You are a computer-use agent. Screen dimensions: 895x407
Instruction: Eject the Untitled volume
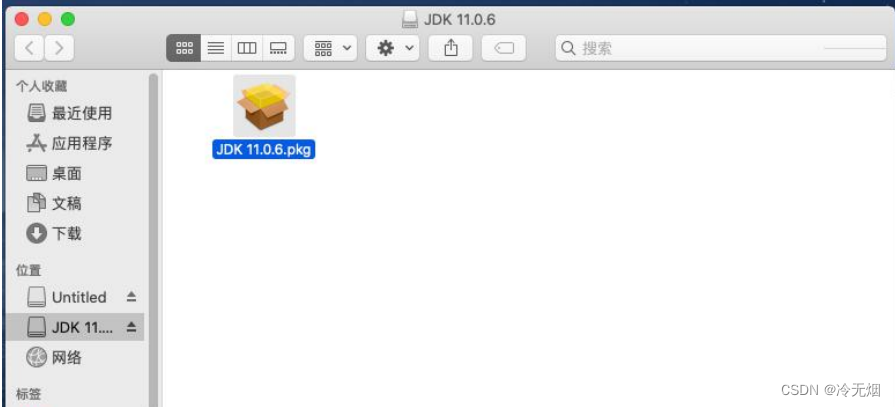pos(131,297)
